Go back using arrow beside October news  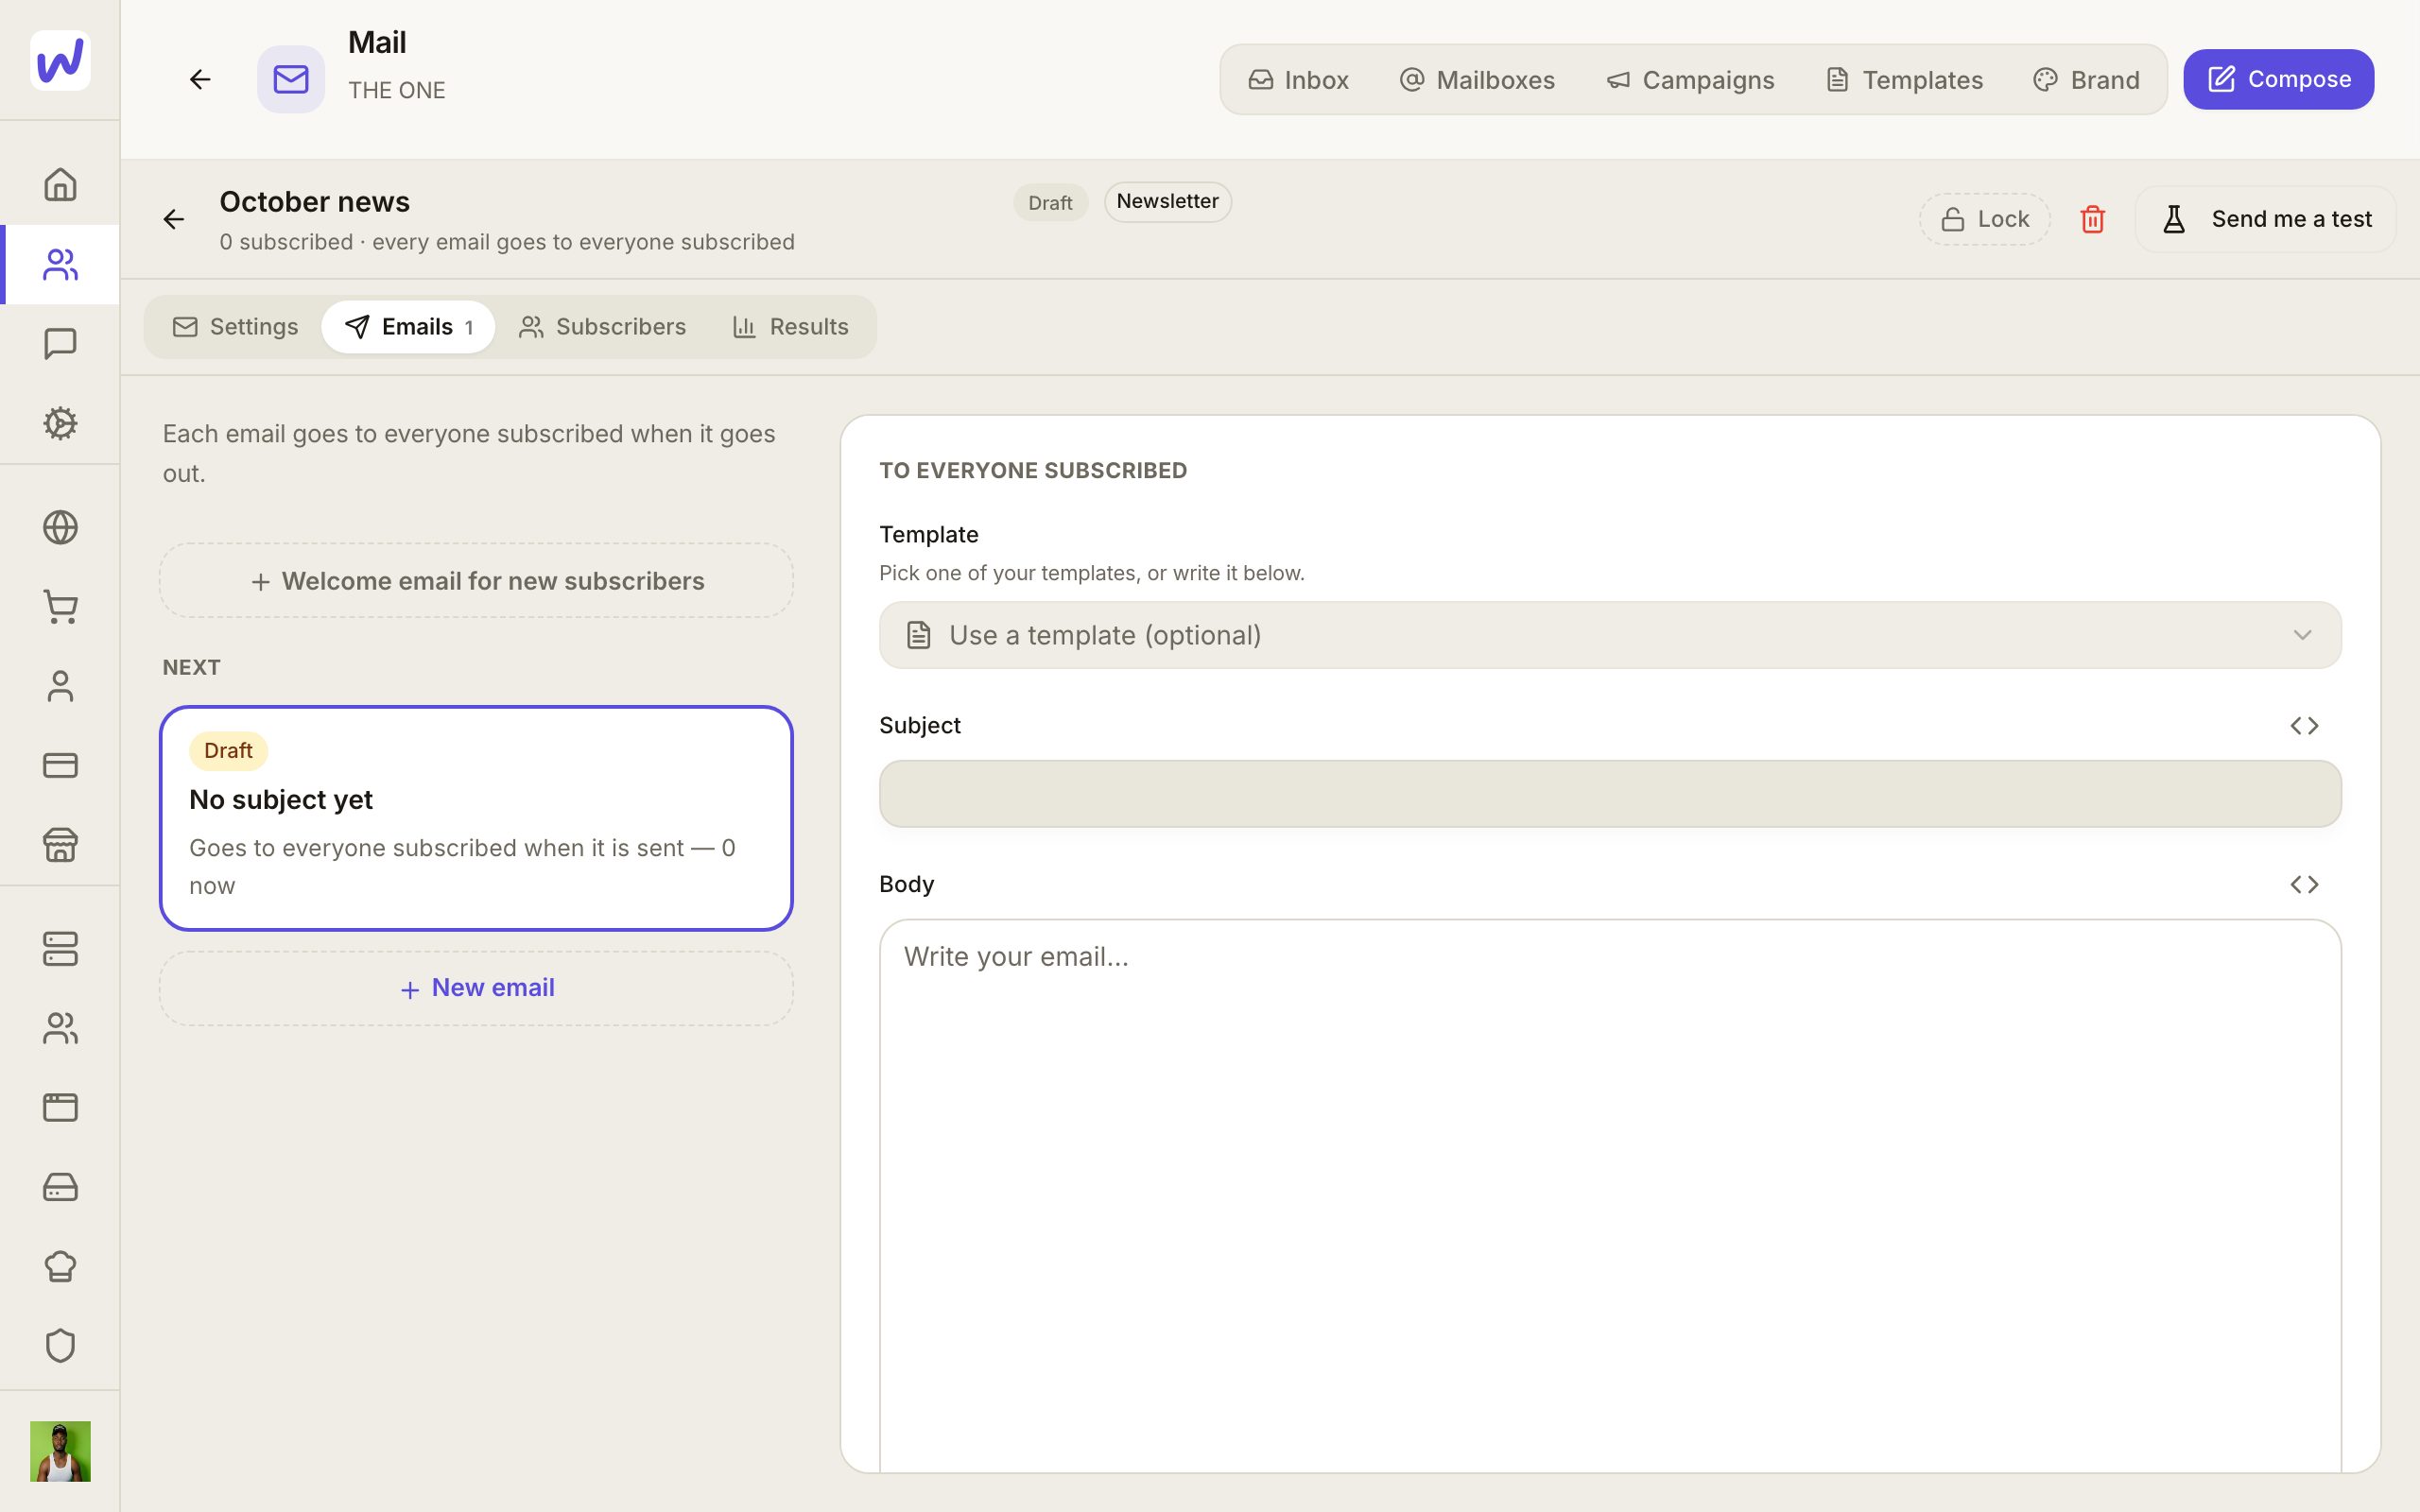pos(174,219)
